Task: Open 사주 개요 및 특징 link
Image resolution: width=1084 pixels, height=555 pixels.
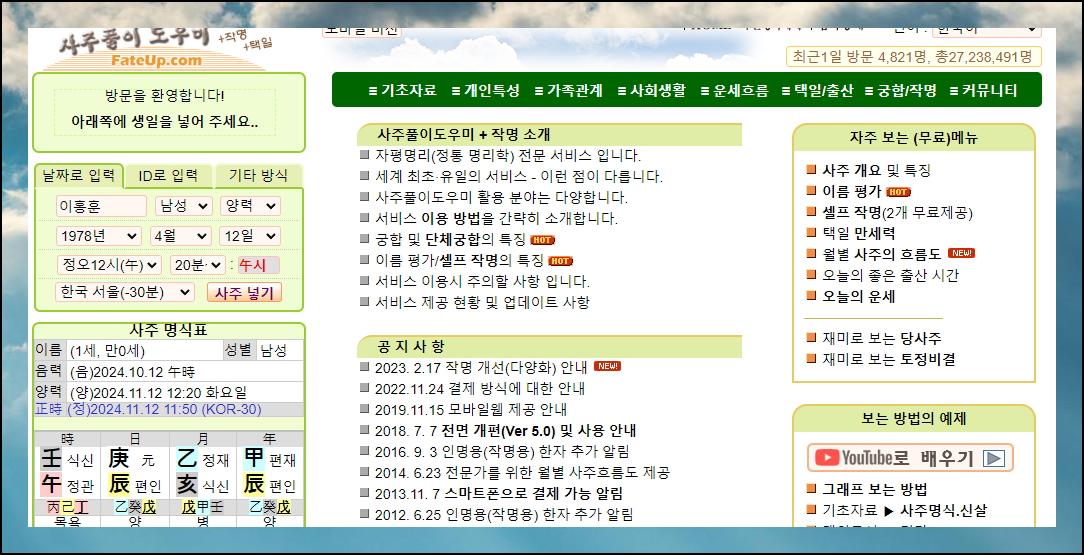Action: tap(876, 170)
